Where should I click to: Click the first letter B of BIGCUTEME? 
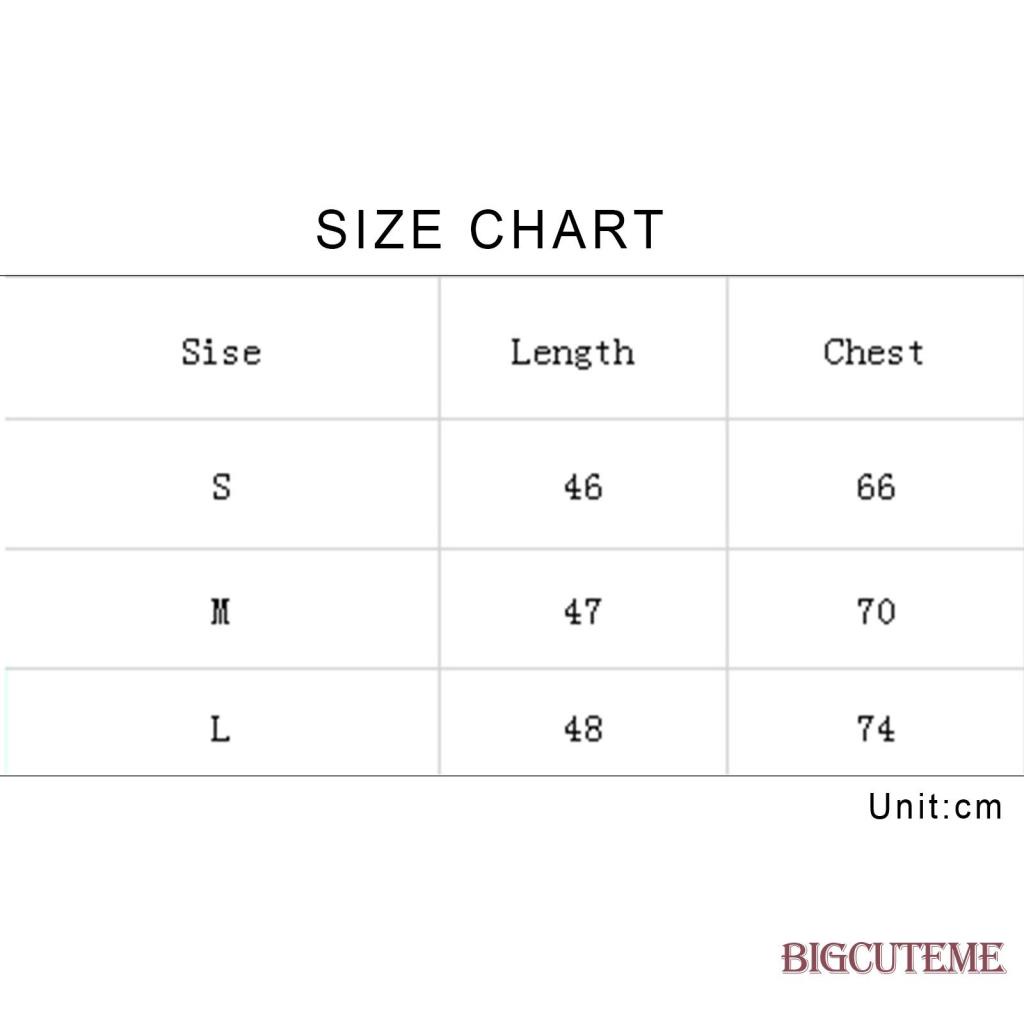(x=792, y=959)
